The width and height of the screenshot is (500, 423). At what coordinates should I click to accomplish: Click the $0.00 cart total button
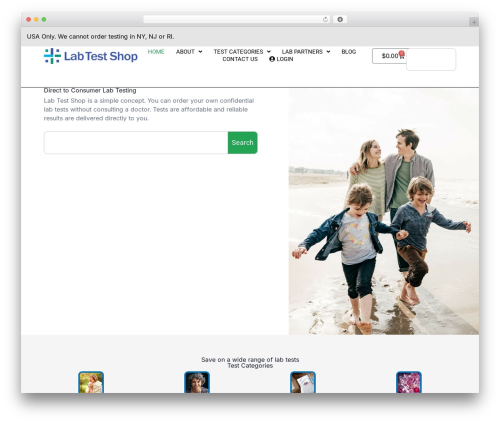point(390,56)
